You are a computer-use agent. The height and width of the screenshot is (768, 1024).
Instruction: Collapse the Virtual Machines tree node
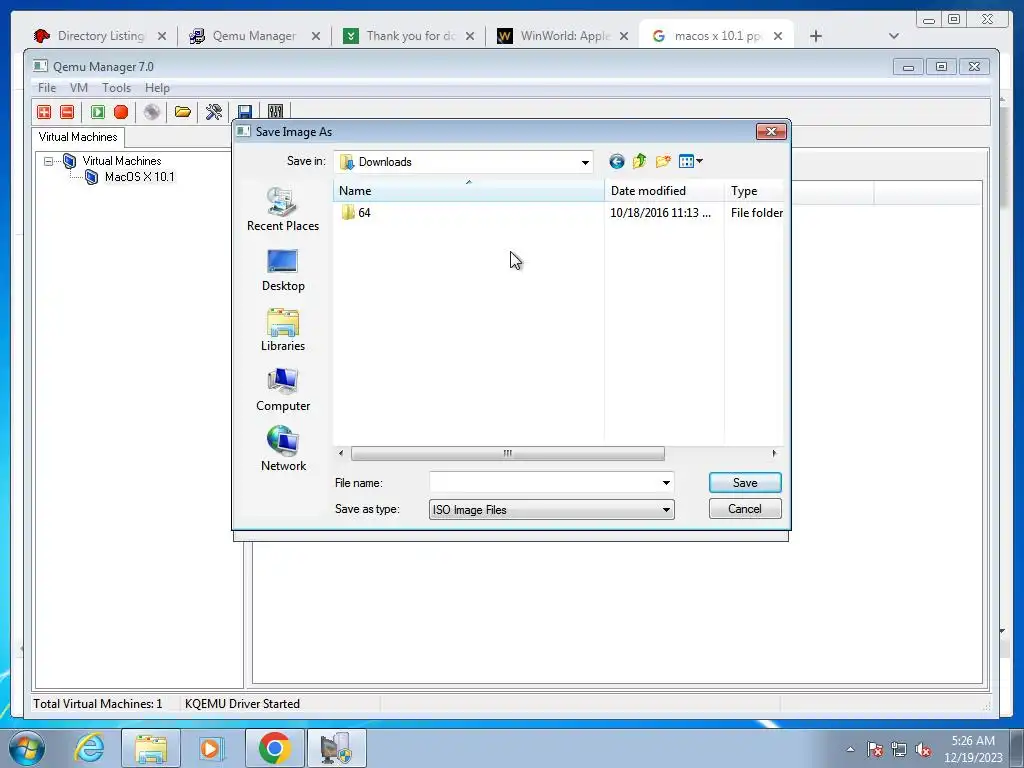(x=48, y=161)
